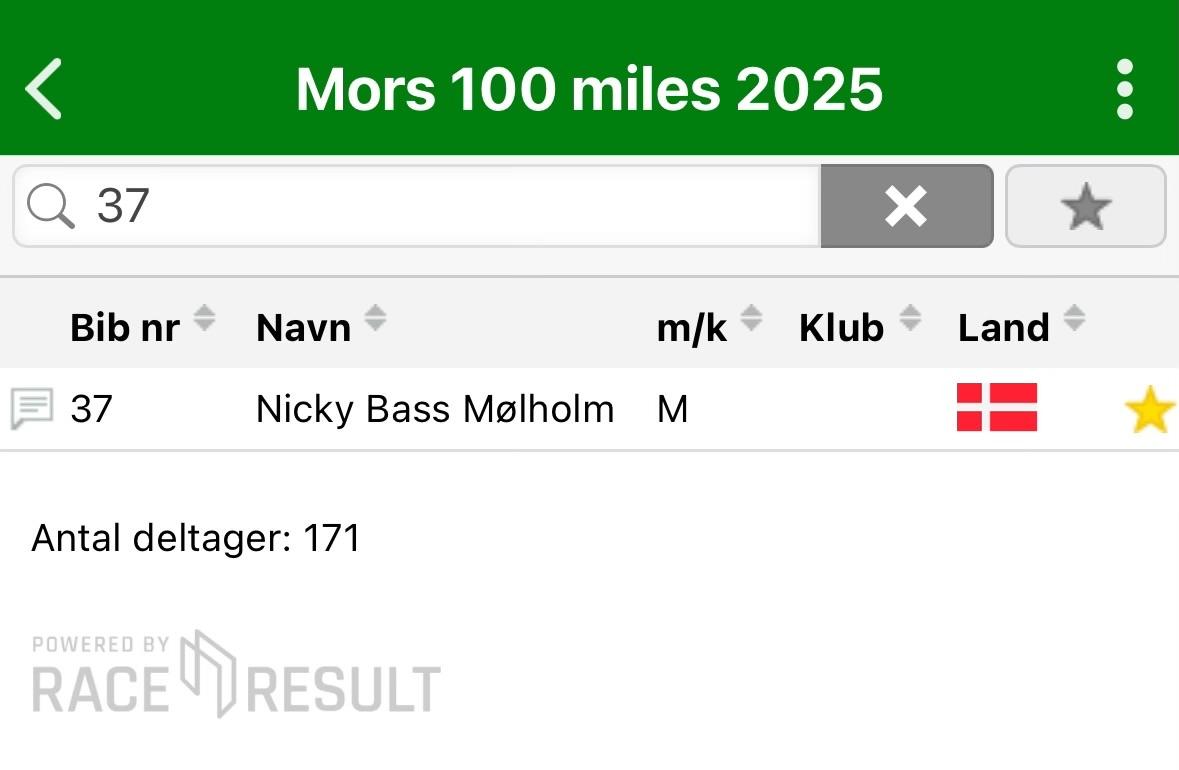Sort by Klub column arrows
Viewport: 1179px width, 770px height.
tap(910, 318)
